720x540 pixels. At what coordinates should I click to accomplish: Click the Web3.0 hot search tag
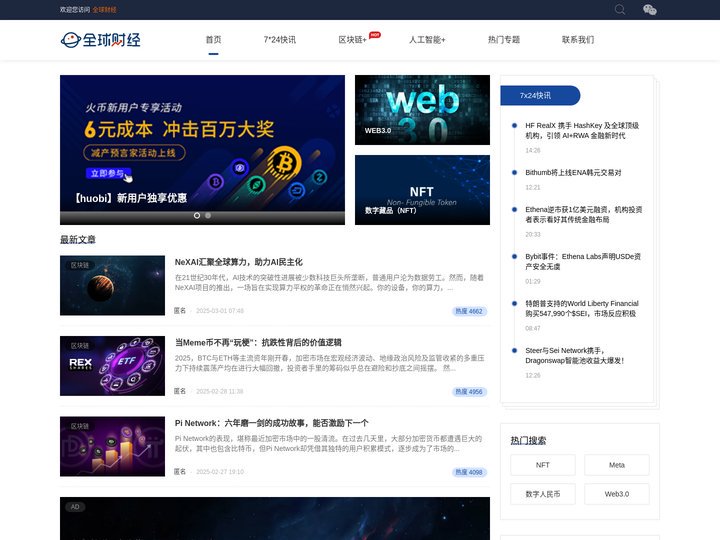click(617, 494)
